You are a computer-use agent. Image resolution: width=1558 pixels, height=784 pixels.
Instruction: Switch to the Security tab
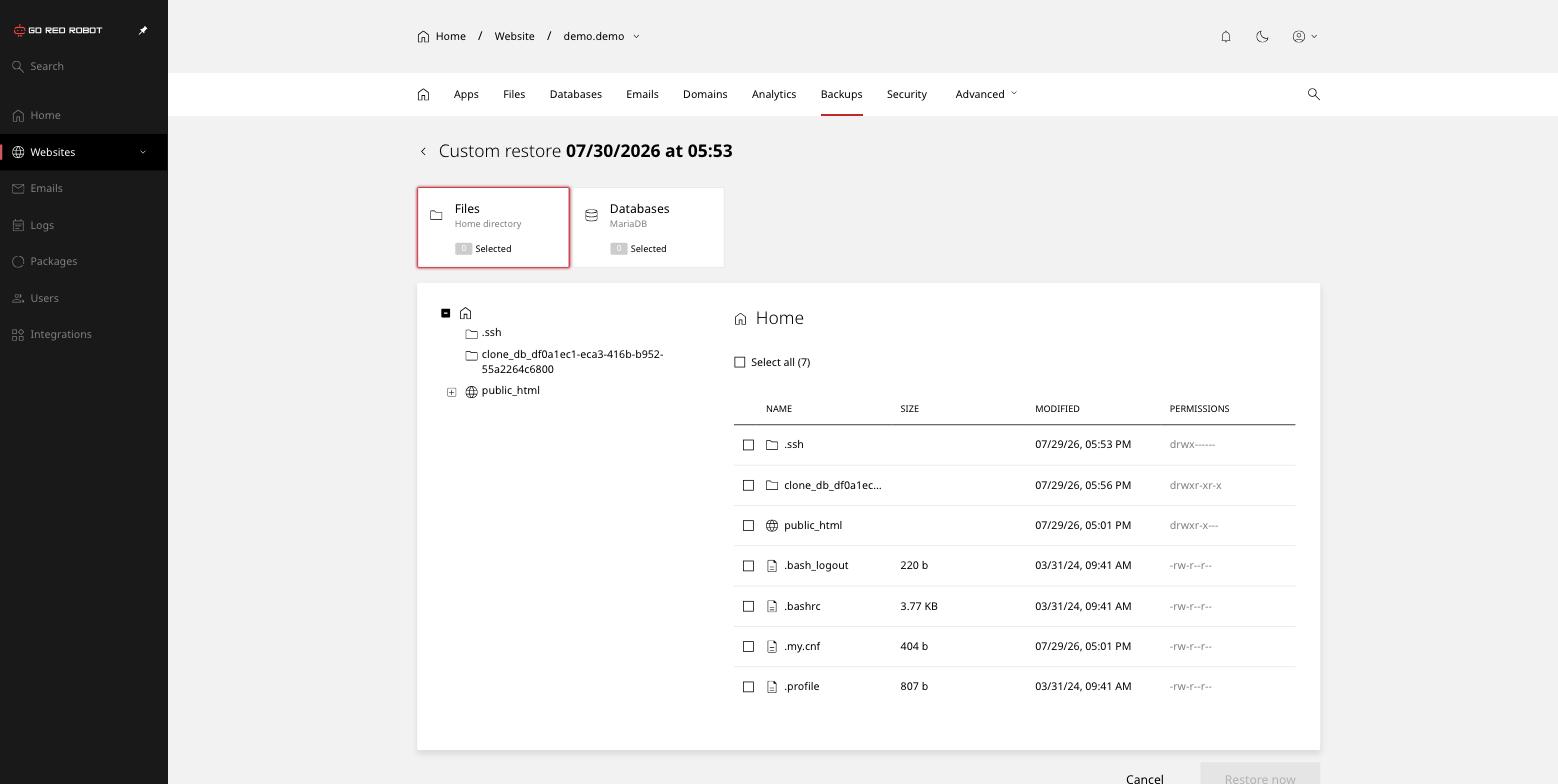point(907,94)
